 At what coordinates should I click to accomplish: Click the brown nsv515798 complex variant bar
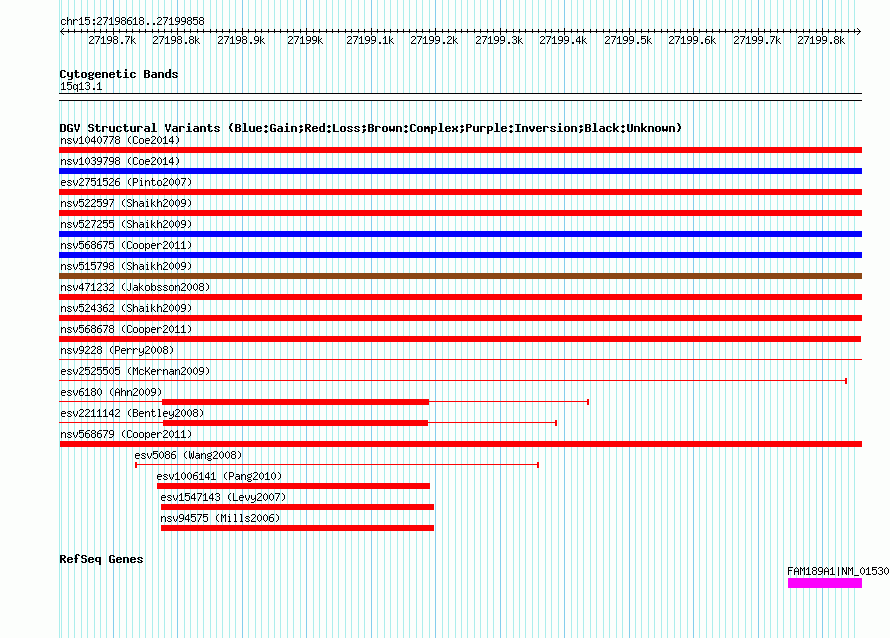click(x=460, y=276)
